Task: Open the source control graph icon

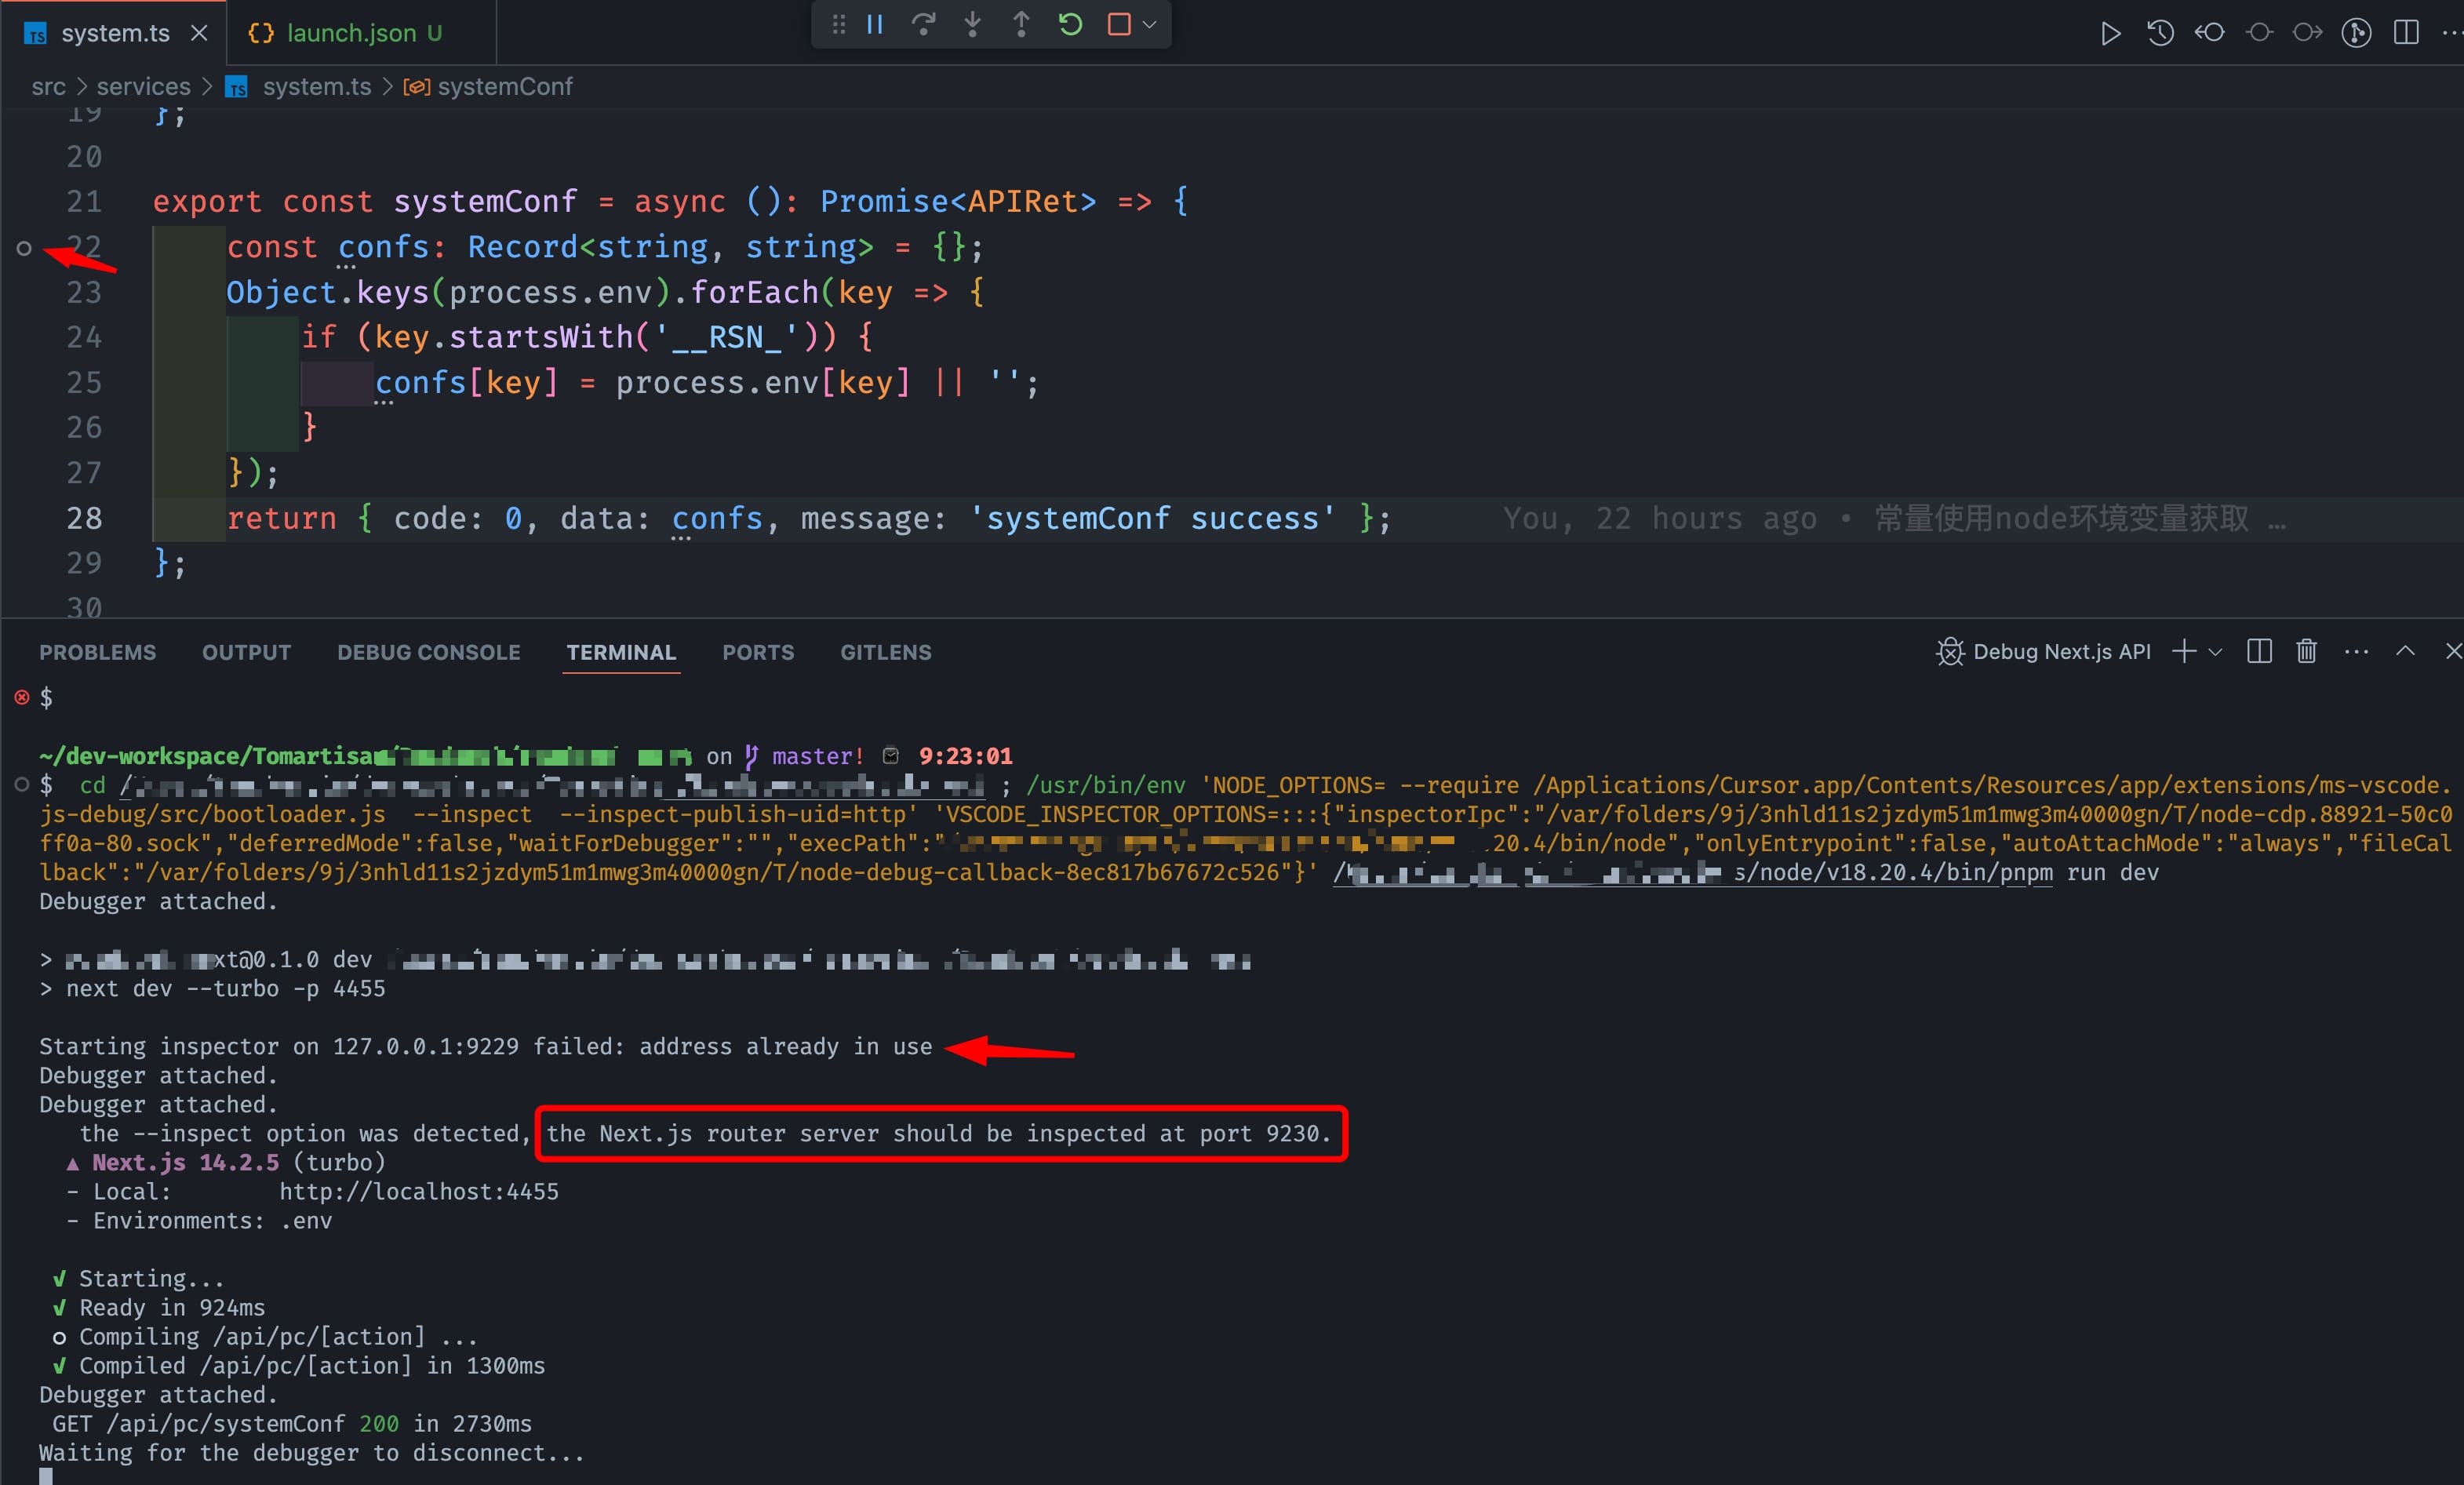Action: (x=2356, y=32)
